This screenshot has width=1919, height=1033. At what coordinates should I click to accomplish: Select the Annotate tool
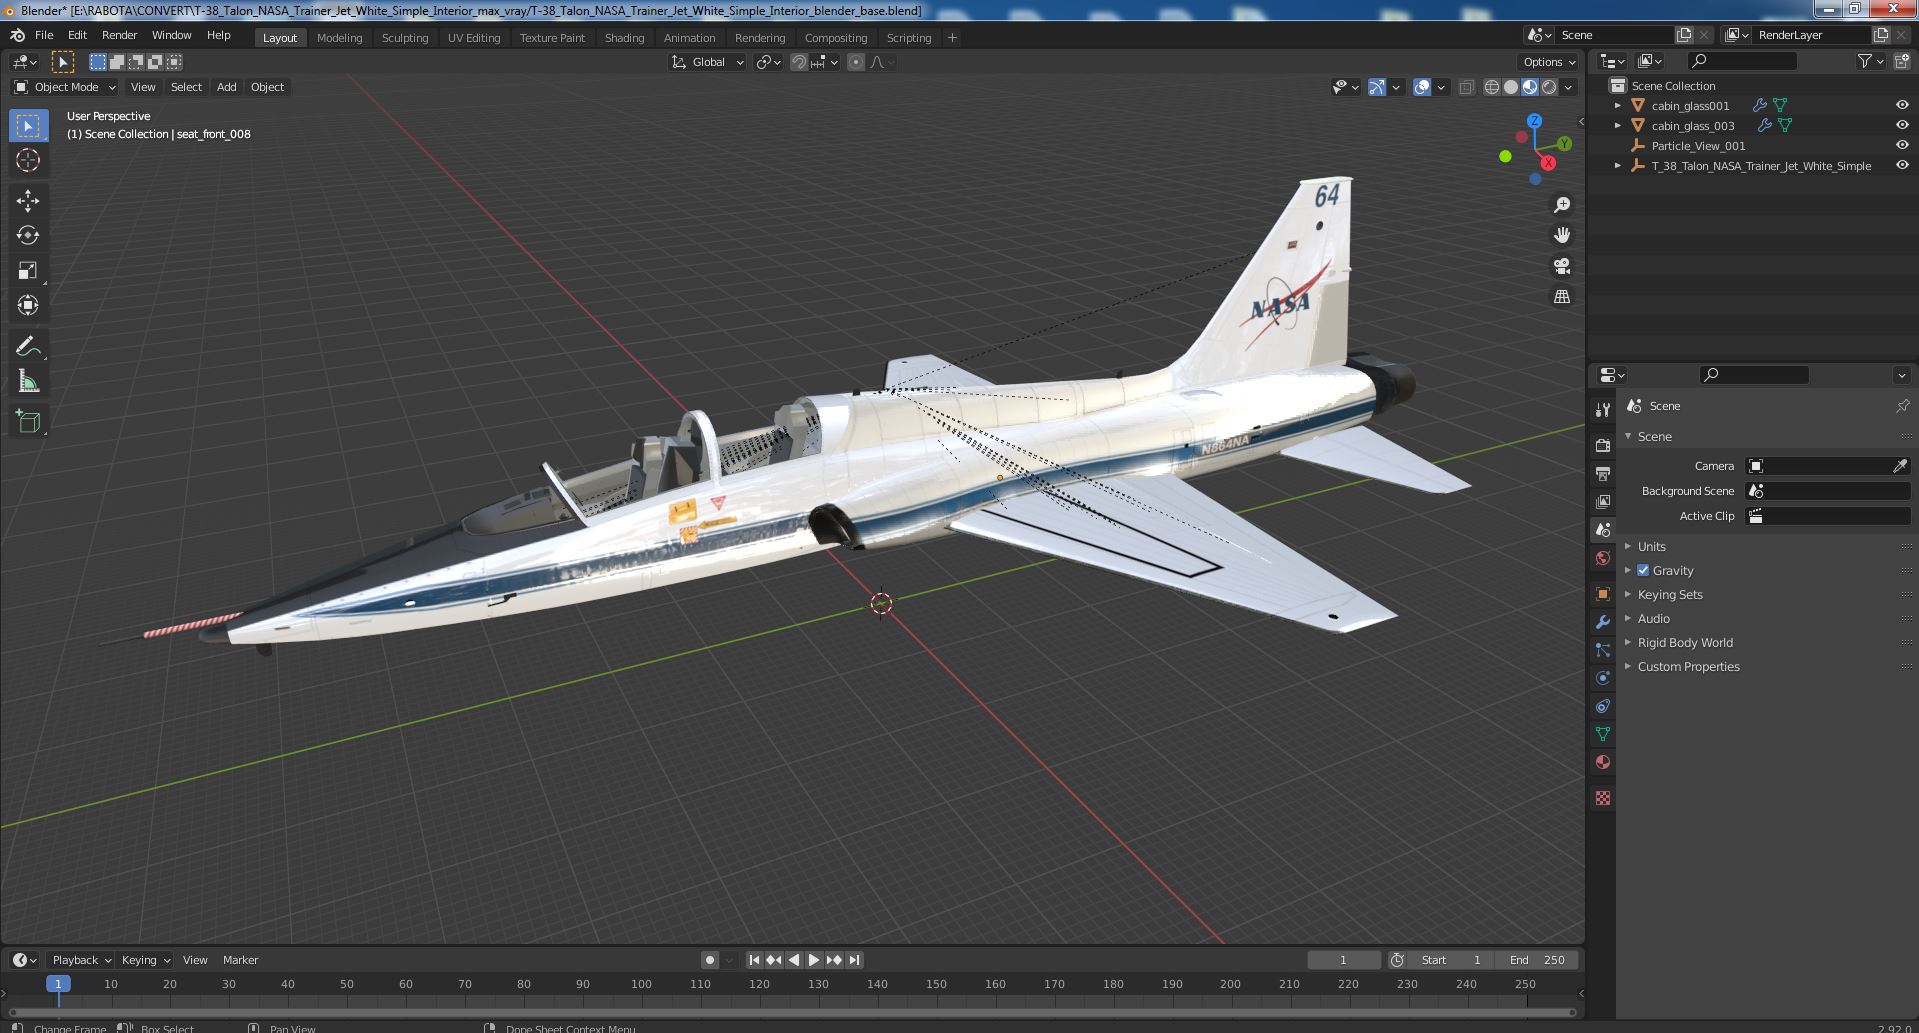pos(28,346)
